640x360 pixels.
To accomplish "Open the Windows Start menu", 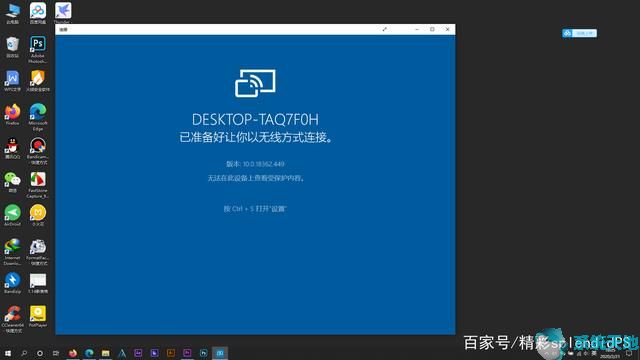I will (x=8, y=353).
